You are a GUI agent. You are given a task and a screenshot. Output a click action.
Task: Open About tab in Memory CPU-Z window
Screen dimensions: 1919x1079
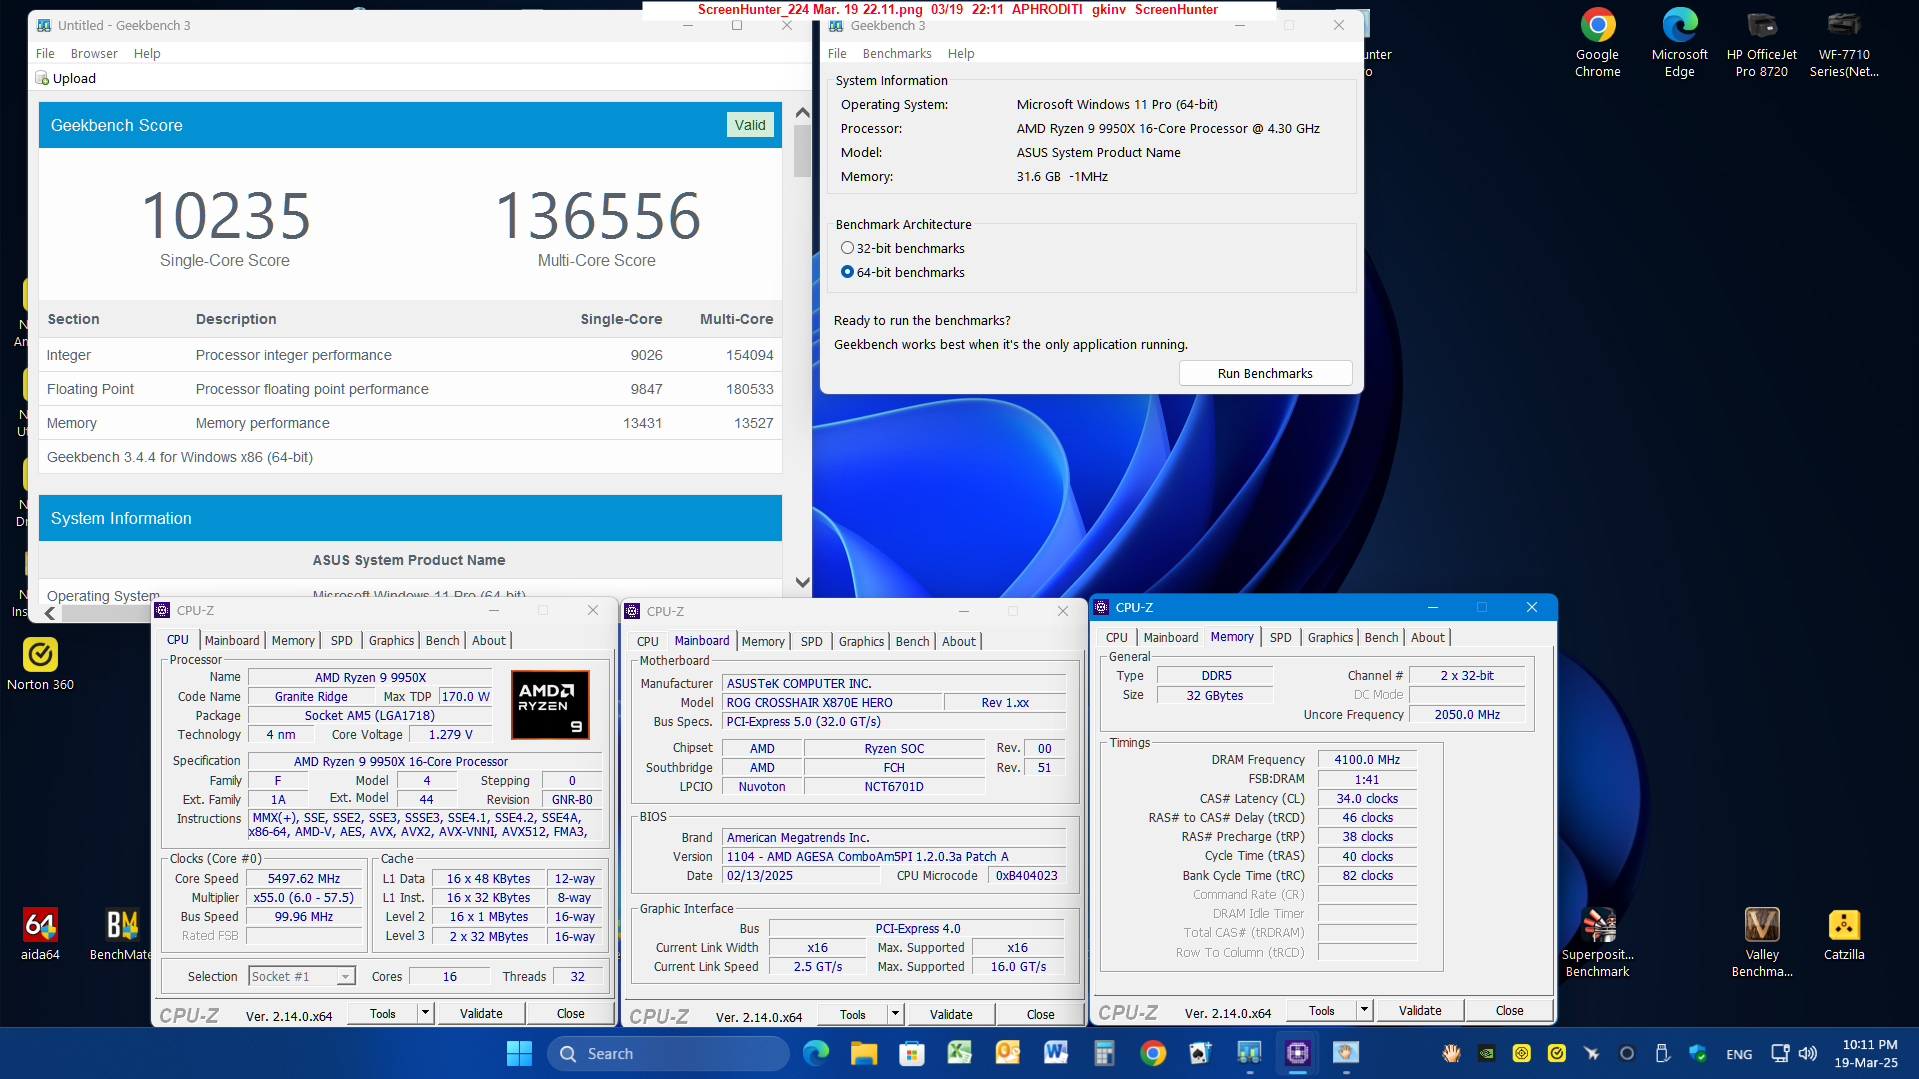(1427, 637)
